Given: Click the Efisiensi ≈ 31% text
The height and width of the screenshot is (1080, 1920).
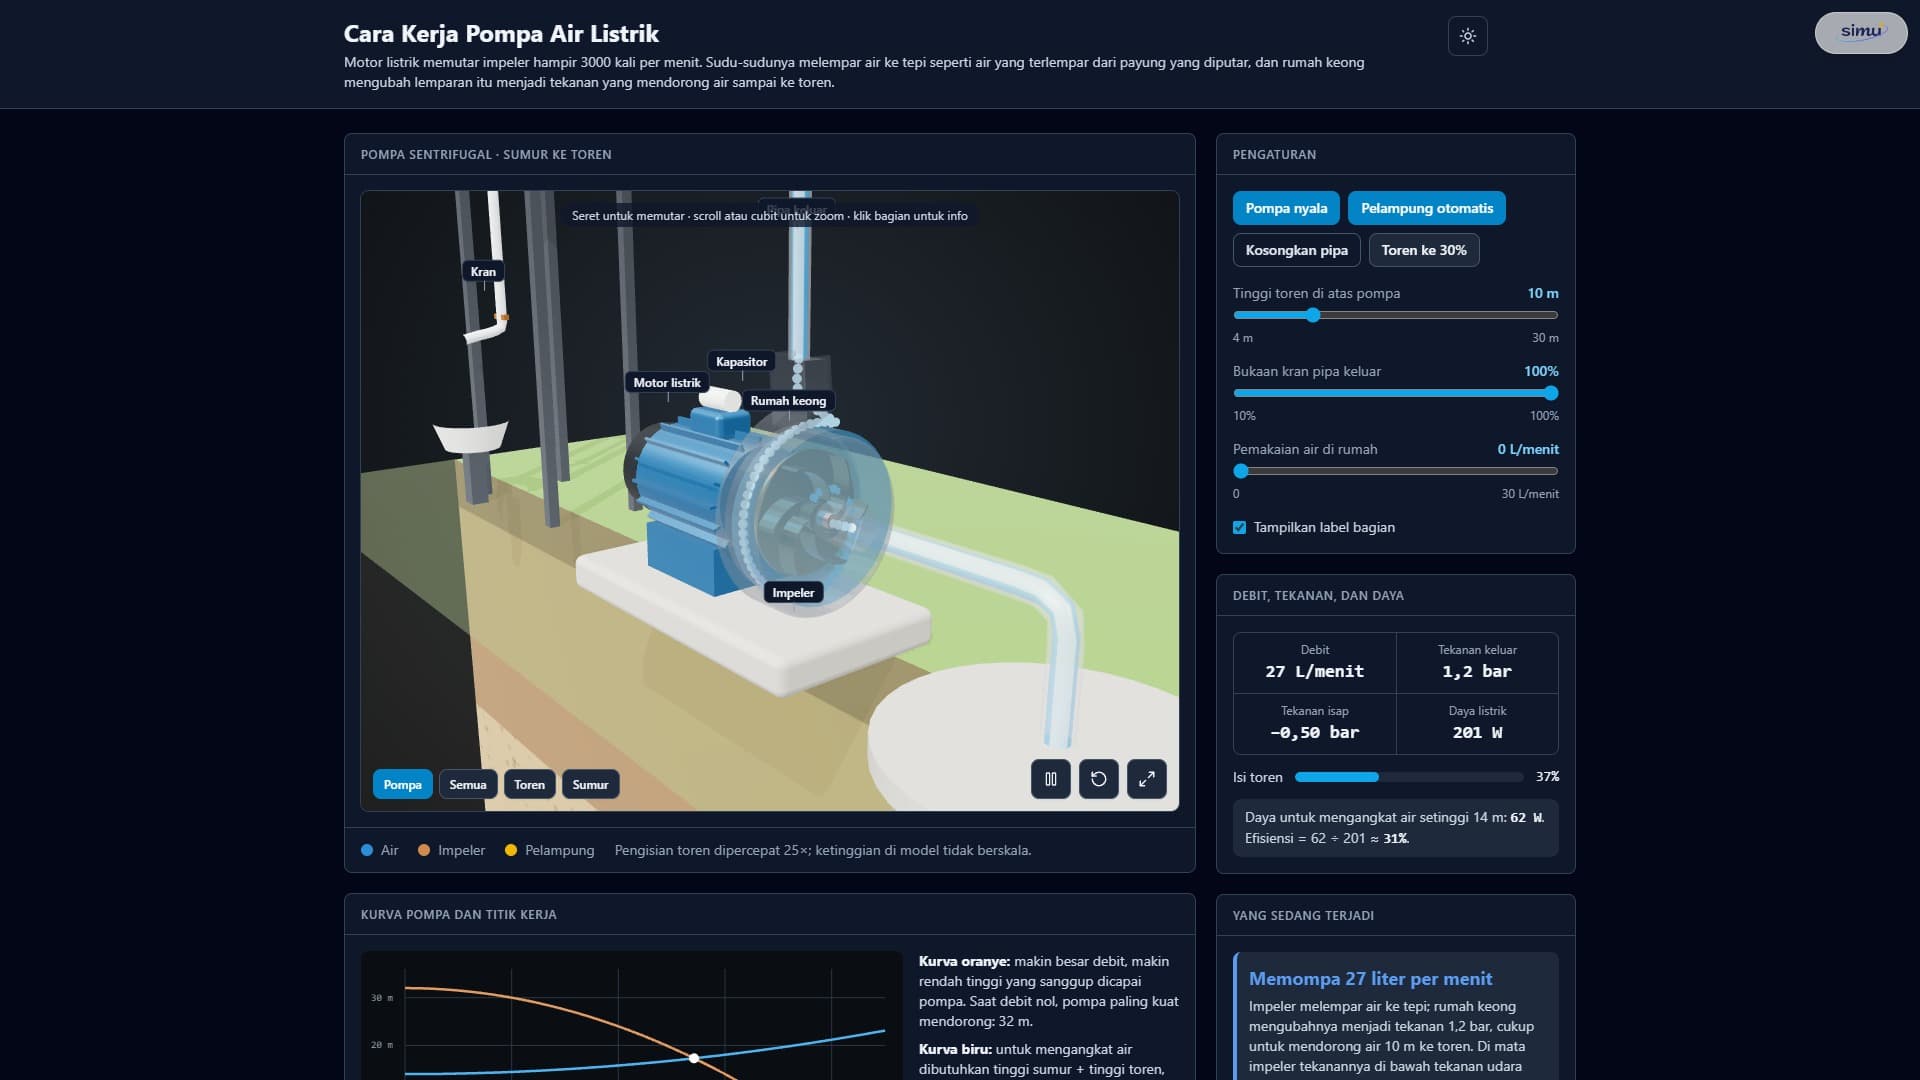Looking at the screenshot, I should 1327,839.
